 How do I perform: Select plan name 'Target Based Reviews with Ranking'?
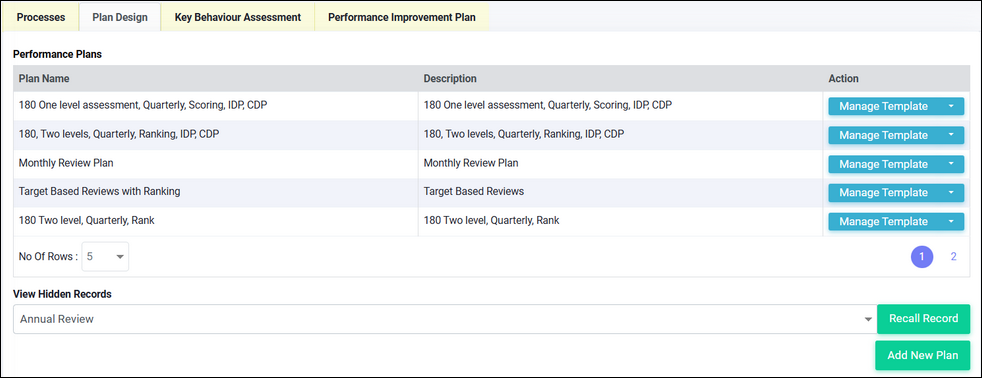tap(100, 192)
